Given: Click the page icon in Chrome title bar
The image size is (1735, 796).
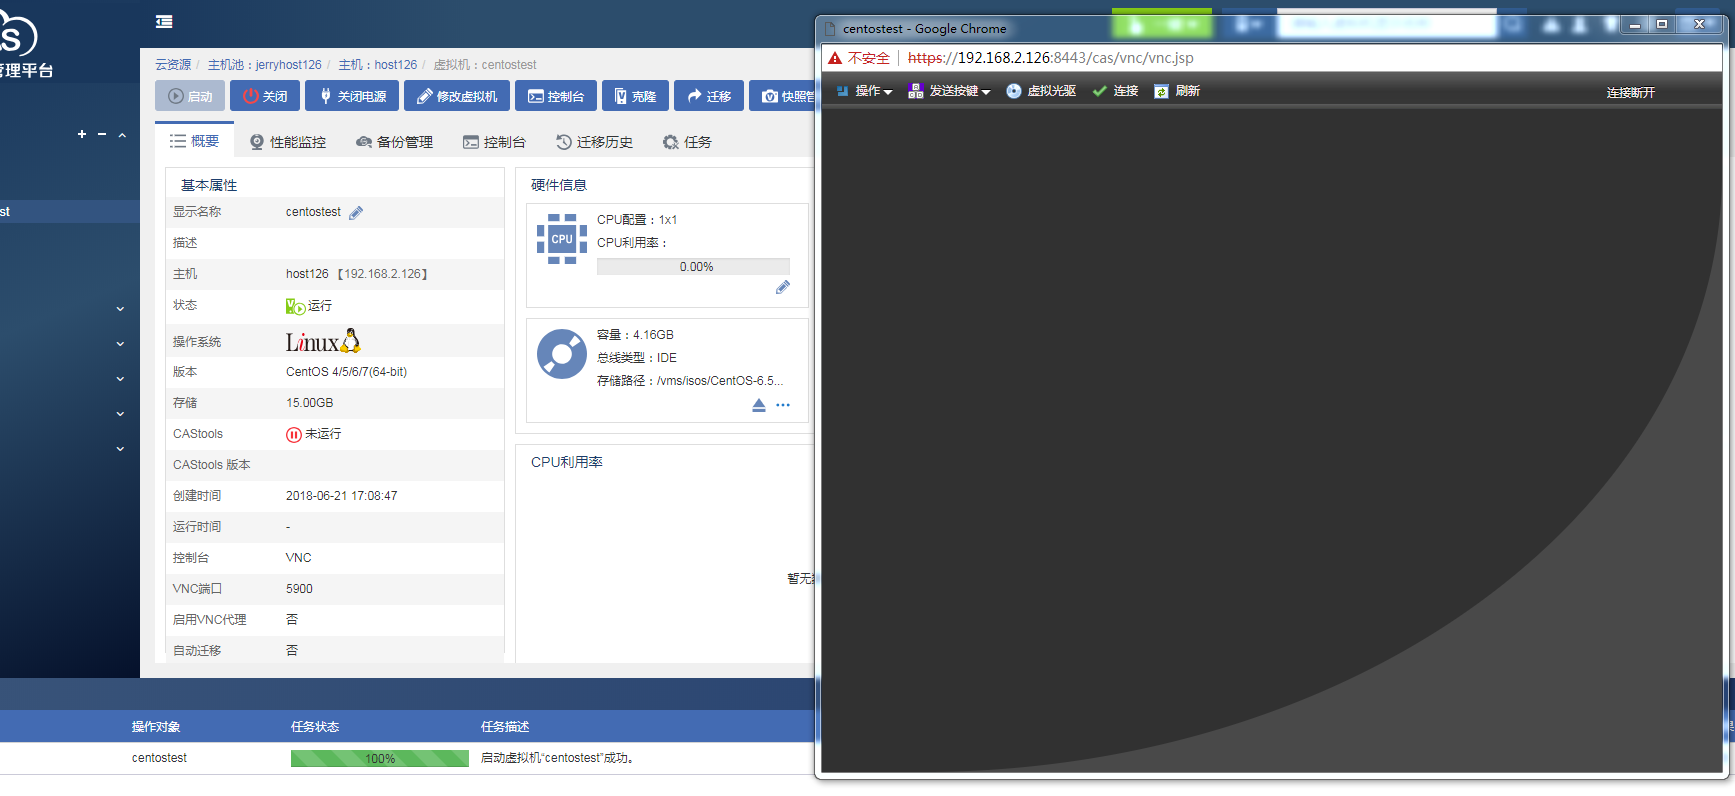Looking at the screenshot, I should 830,29.
